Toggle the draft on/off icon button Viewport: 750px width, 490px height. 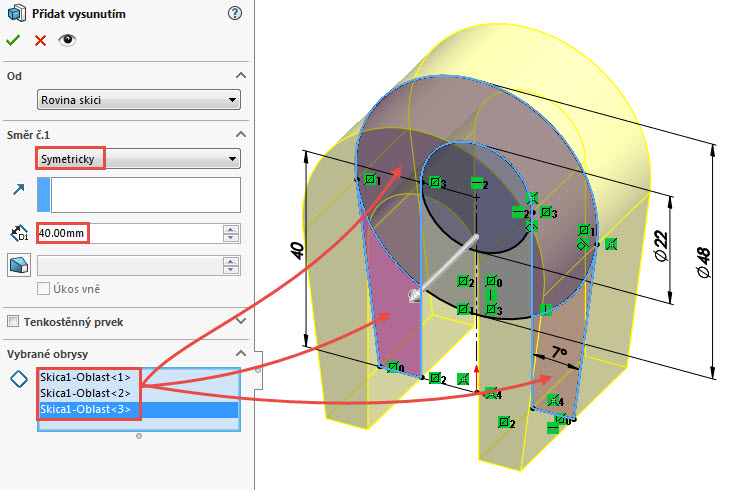19,265
